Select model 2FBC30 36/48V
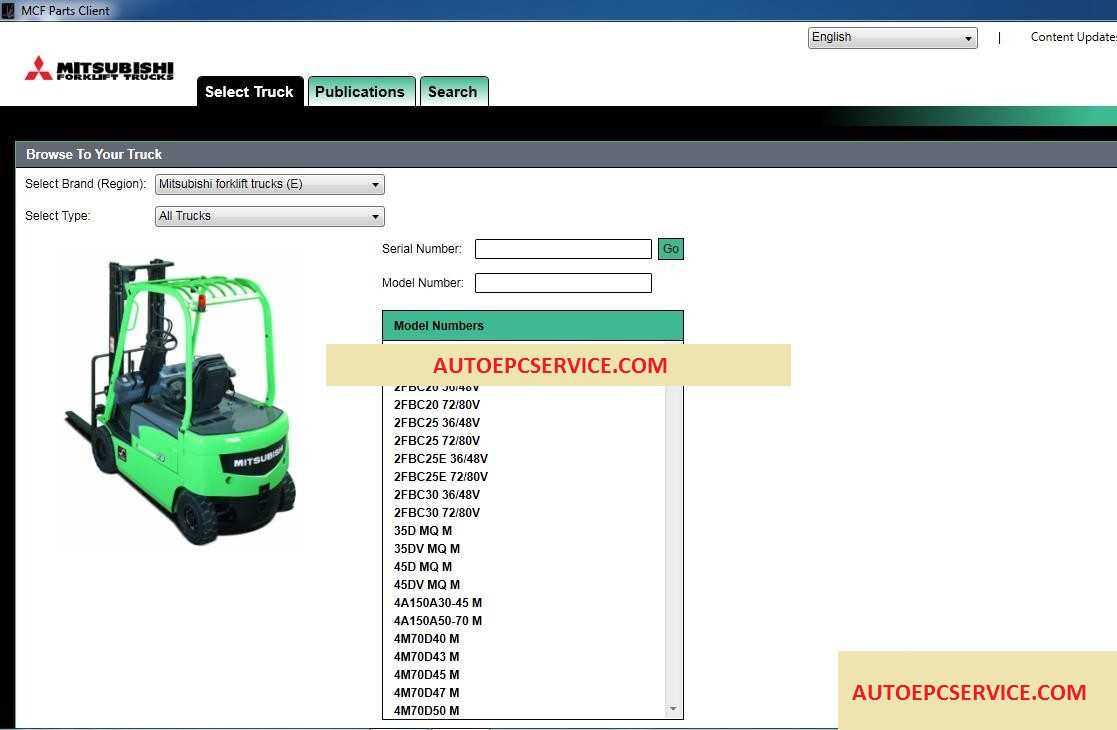The image size is (1117, 730). point(437,494)
